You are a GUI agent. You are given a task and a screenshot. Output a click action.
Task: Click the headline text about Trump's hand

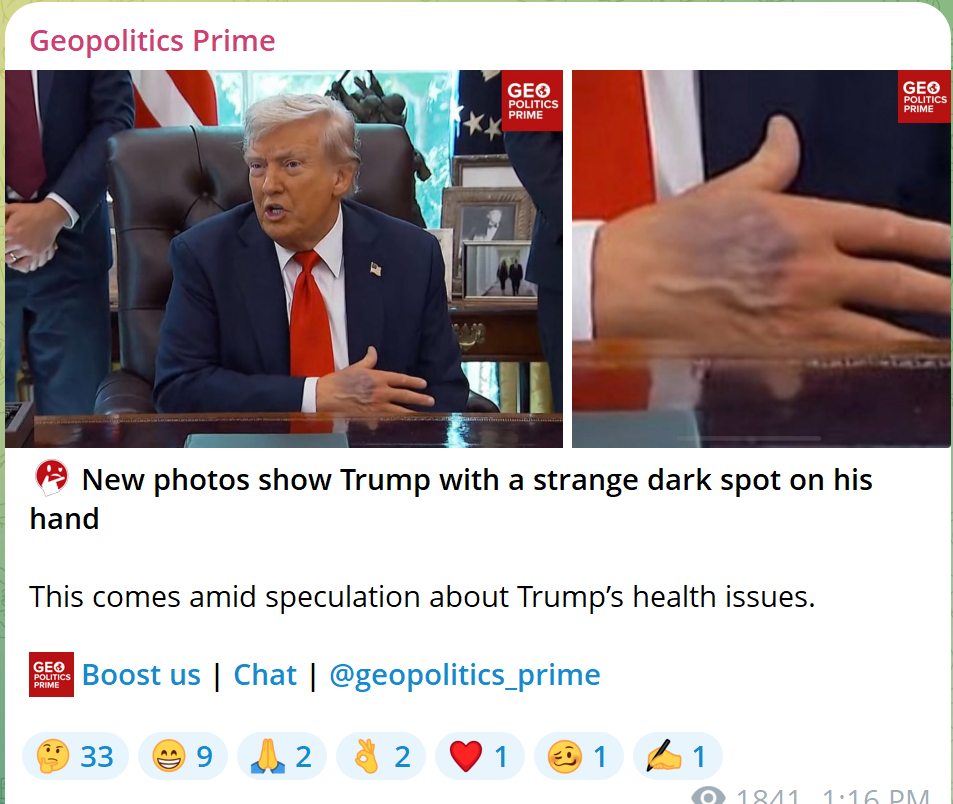coord(451,499)
